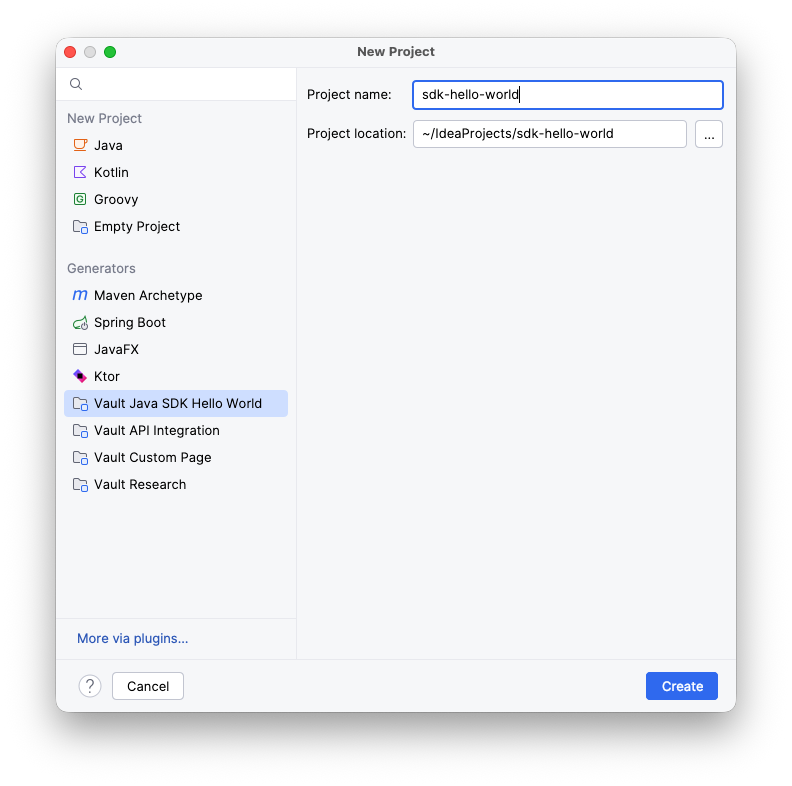Image resolution: width=792 pixels, height=786 pixels.
Task: Open help with the question mark button
Action: click(x=90, y=686)
